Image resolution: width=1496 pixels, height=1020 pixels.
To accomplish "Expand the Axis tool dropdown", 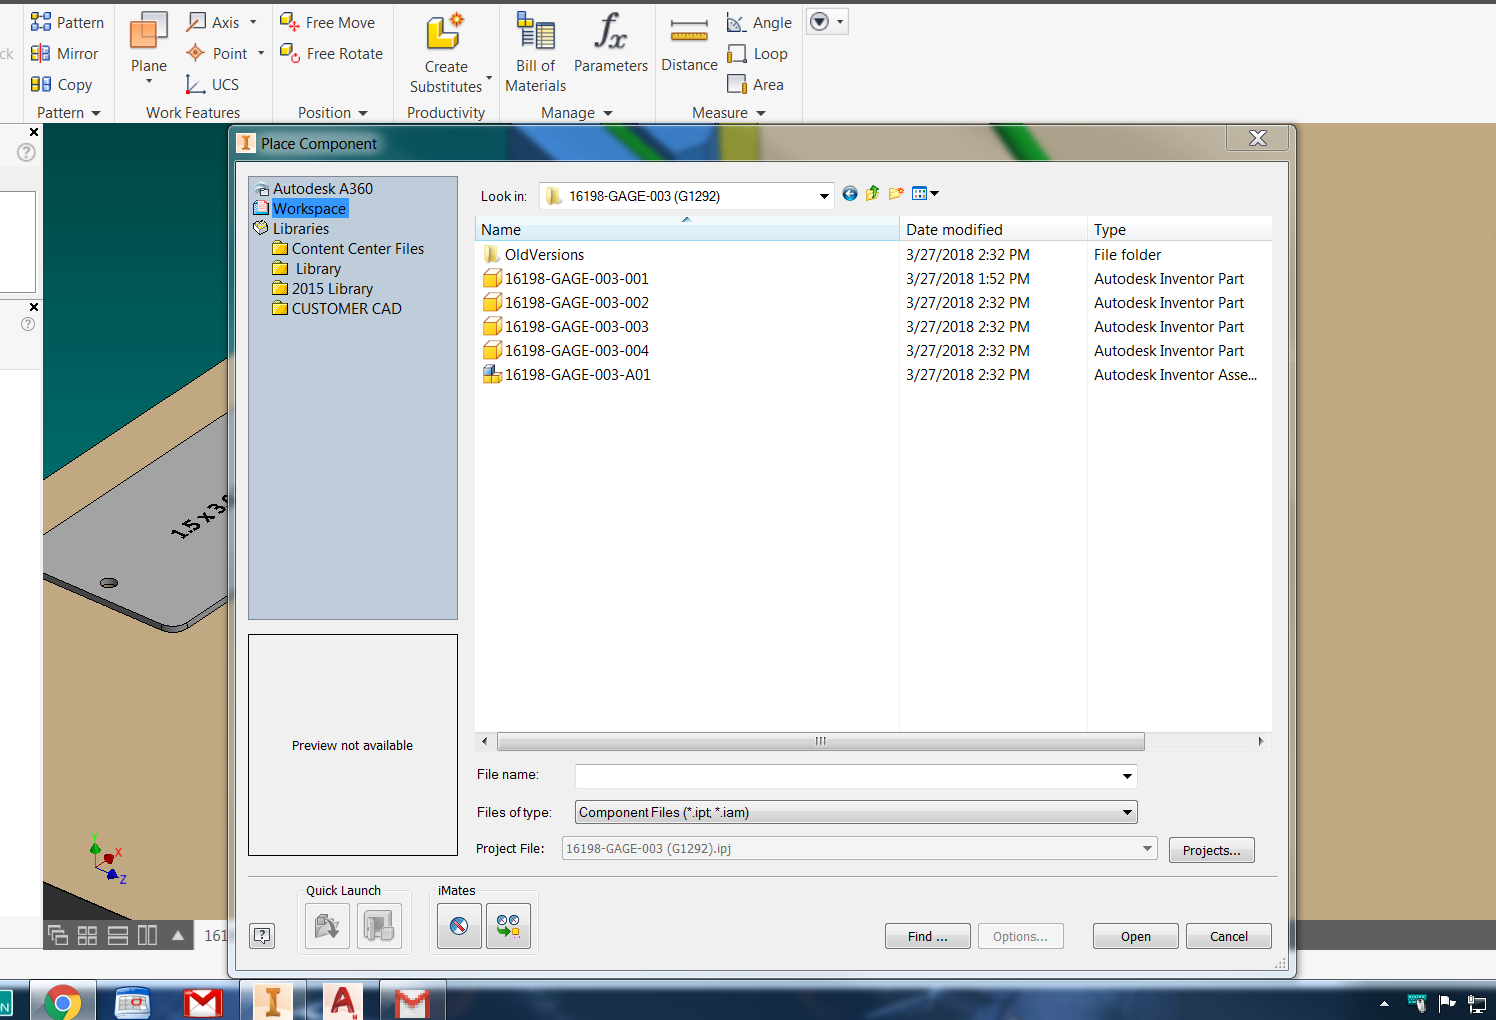I will [x=254, y=21].
